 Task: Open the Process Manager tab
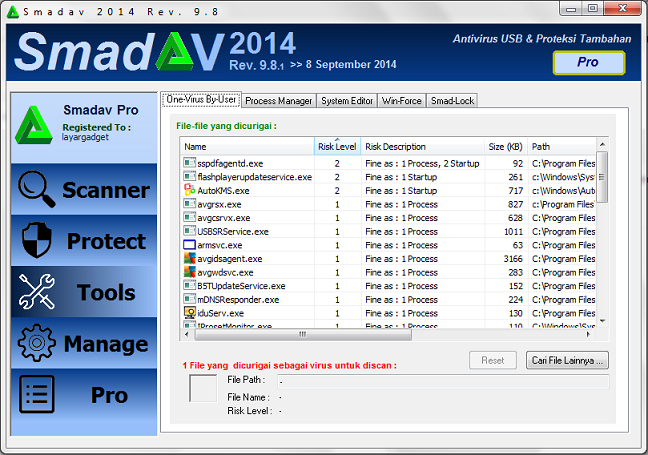click(x=279, y=101)
